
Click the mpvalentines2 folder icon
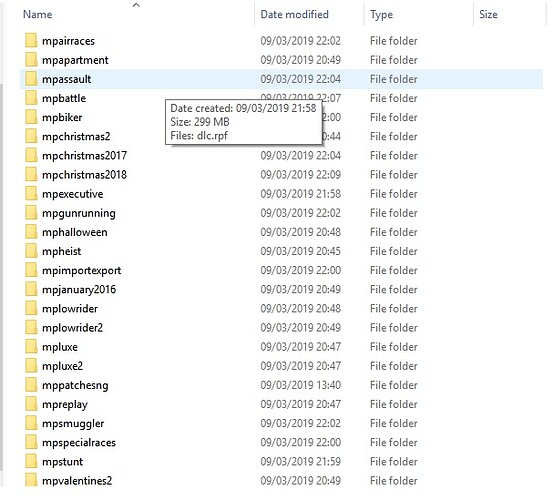point(31,481)
